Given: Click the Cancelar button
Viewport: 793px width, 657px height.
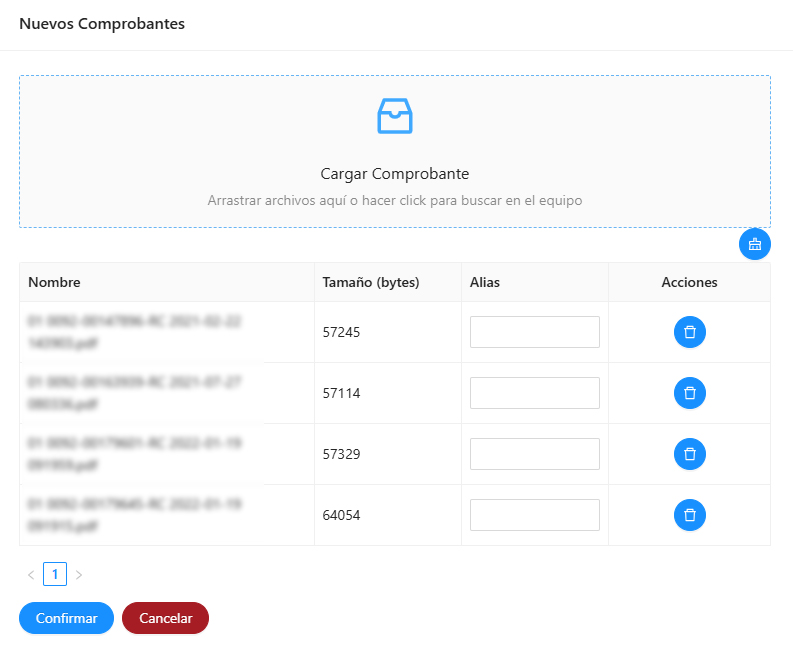Looking at the screenshot, I should [x=165, y=618].
